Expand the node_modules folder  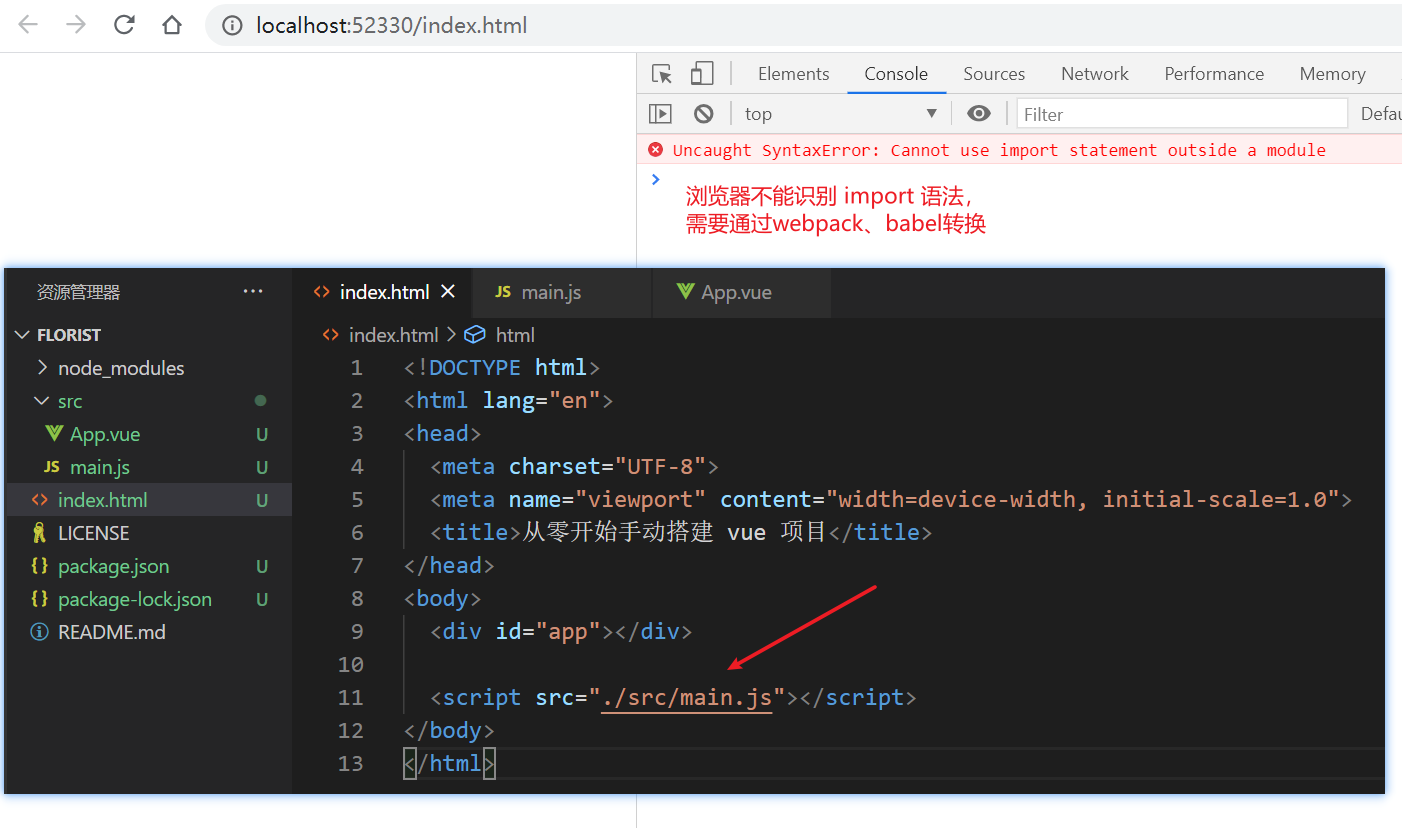[42, 368]
